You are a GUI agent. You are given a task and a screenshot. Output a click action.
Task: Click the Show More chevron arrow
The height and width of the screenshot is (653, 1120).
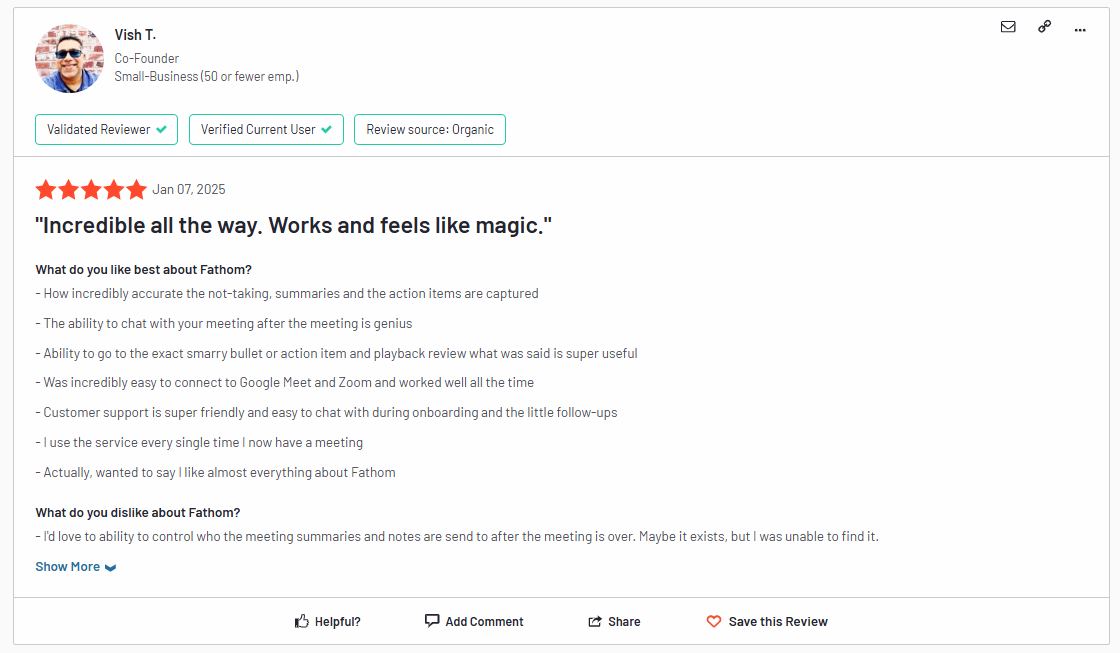(110, 567)
